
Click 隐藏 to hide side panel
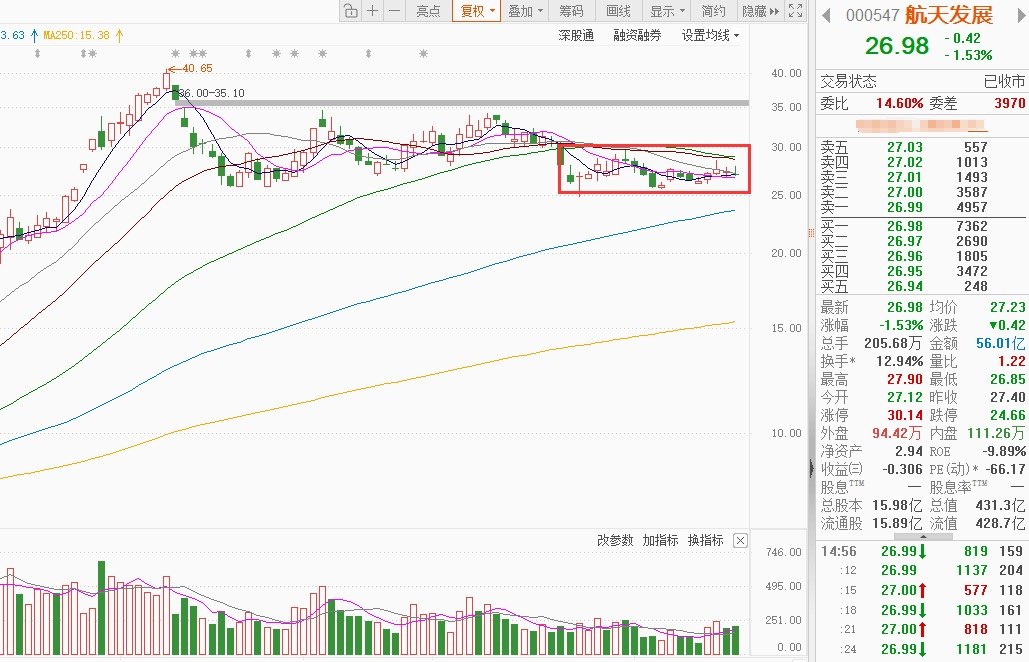click(760, 10)
